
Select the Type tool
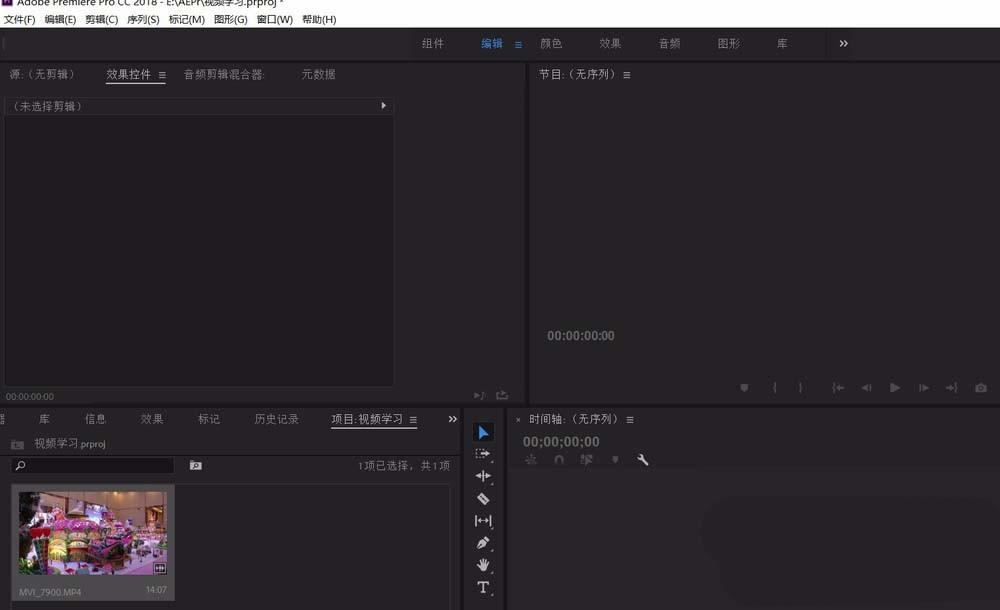click(x=483, y=587)
